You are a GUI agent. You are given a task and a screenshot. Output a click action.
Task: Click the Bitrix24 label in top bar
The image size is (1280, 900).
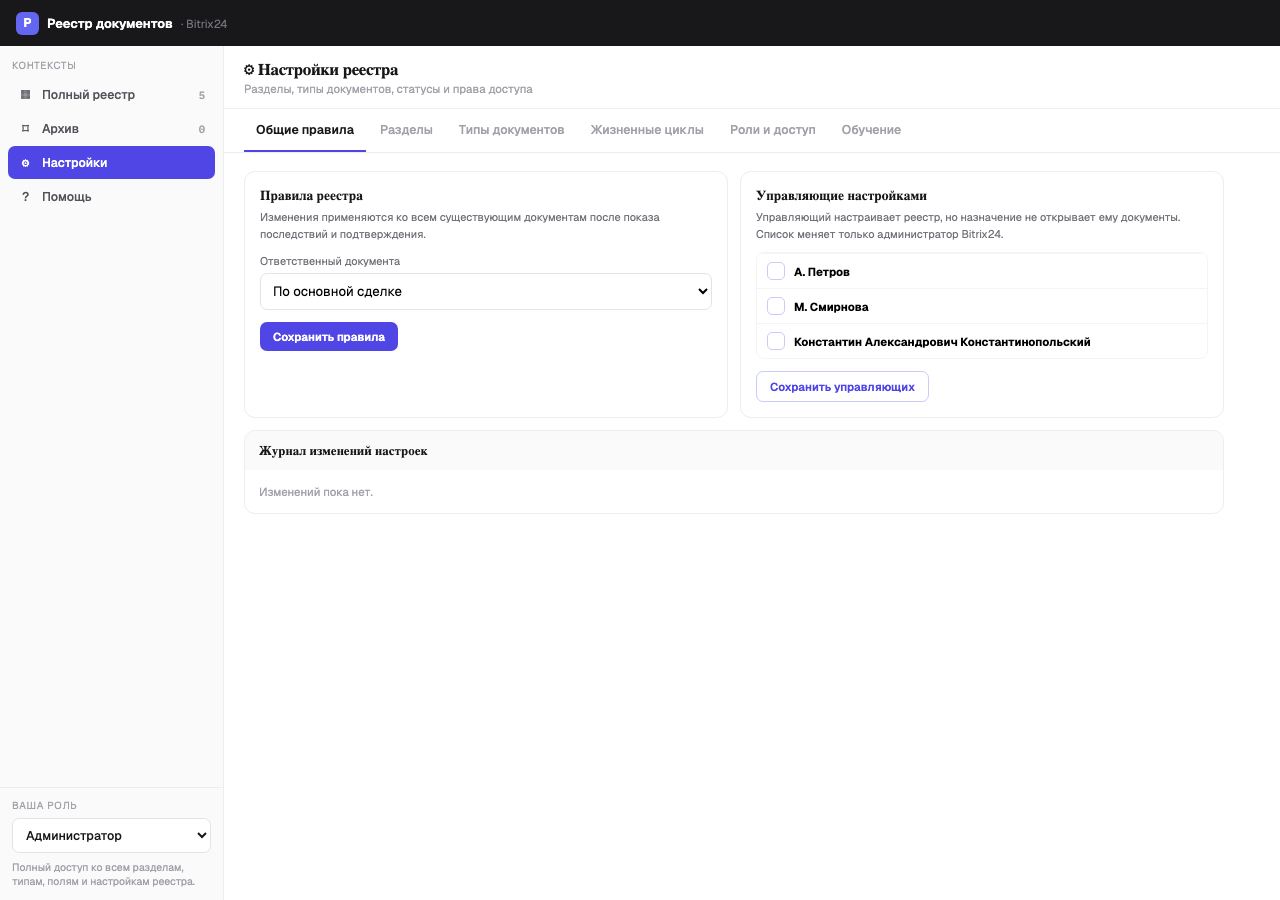pos(206,24)
